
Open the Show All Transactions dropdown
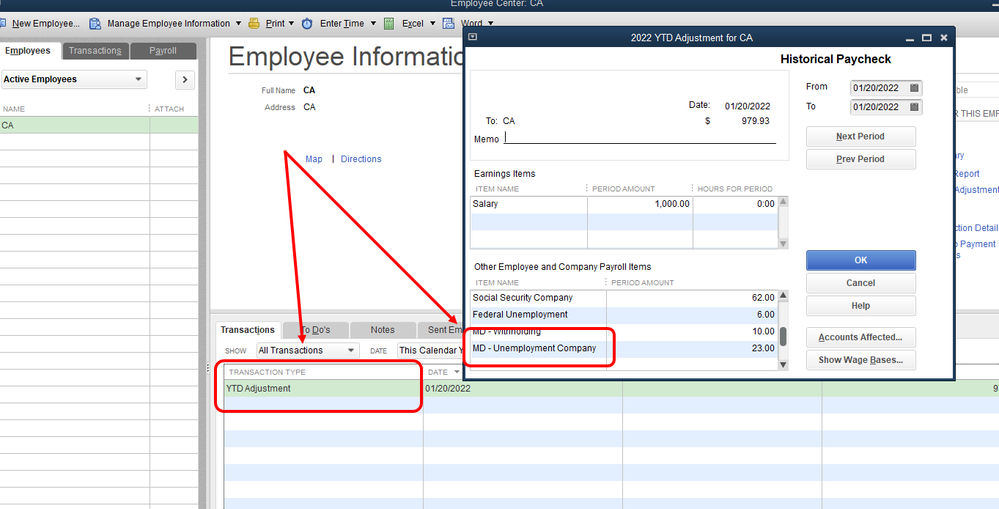pyautogui.click(x=350, y=351)
